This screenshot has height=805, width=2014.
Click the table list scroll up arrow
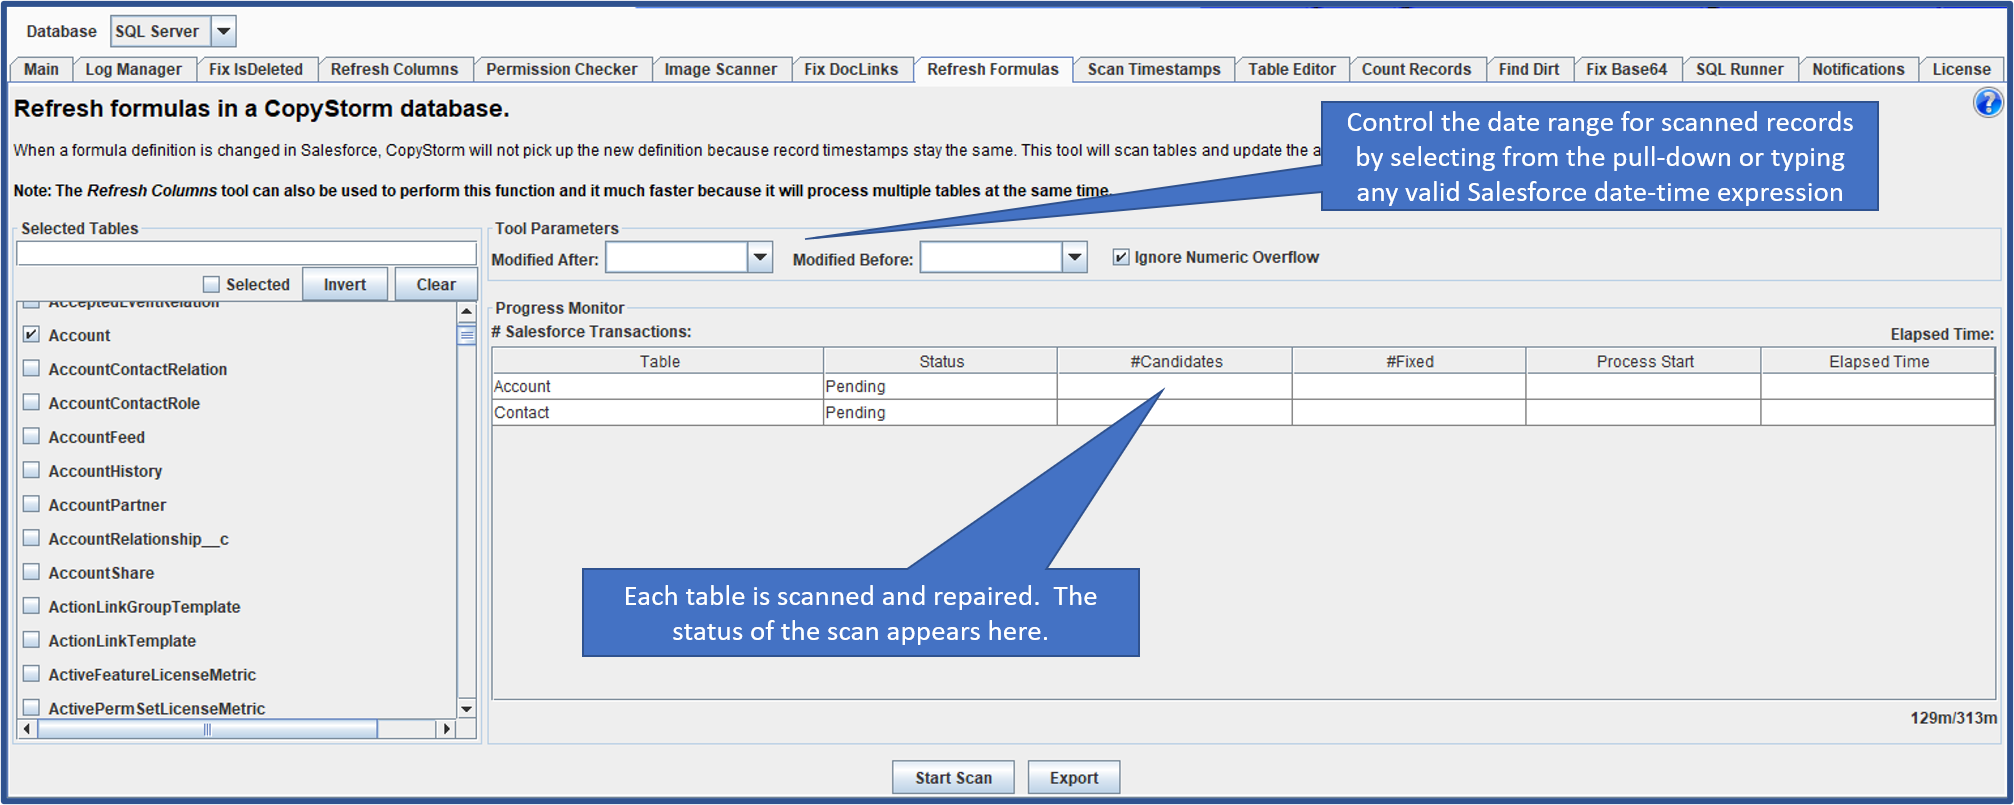coord(466,311)
